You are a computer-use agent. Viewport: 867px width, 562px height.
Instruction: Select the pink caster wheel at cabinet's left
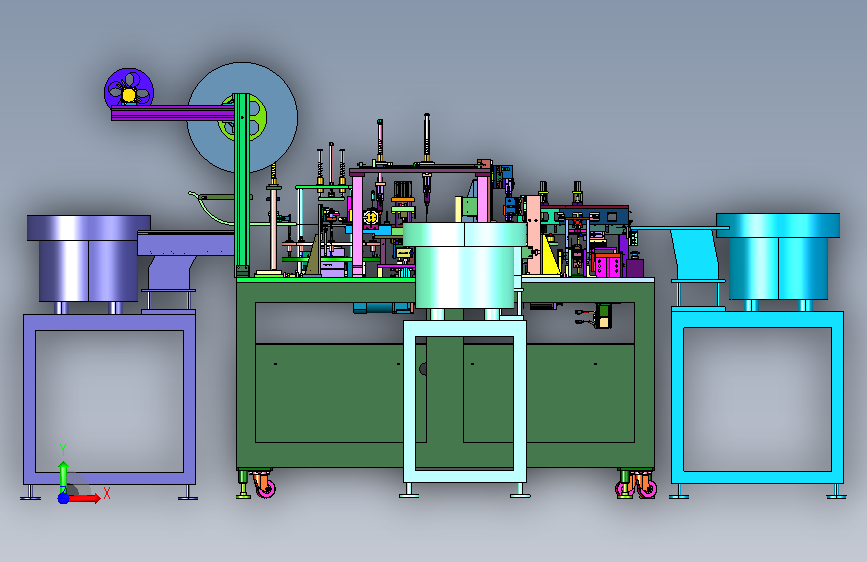266,487
